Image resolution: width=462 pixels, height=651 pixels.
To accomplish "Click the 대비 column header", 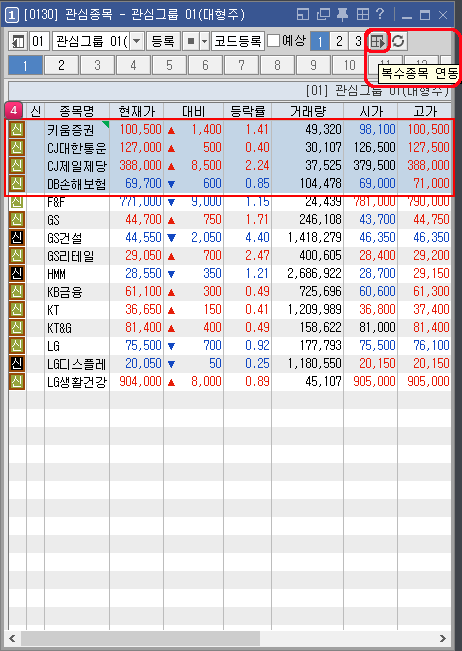I will coord(193,111).
